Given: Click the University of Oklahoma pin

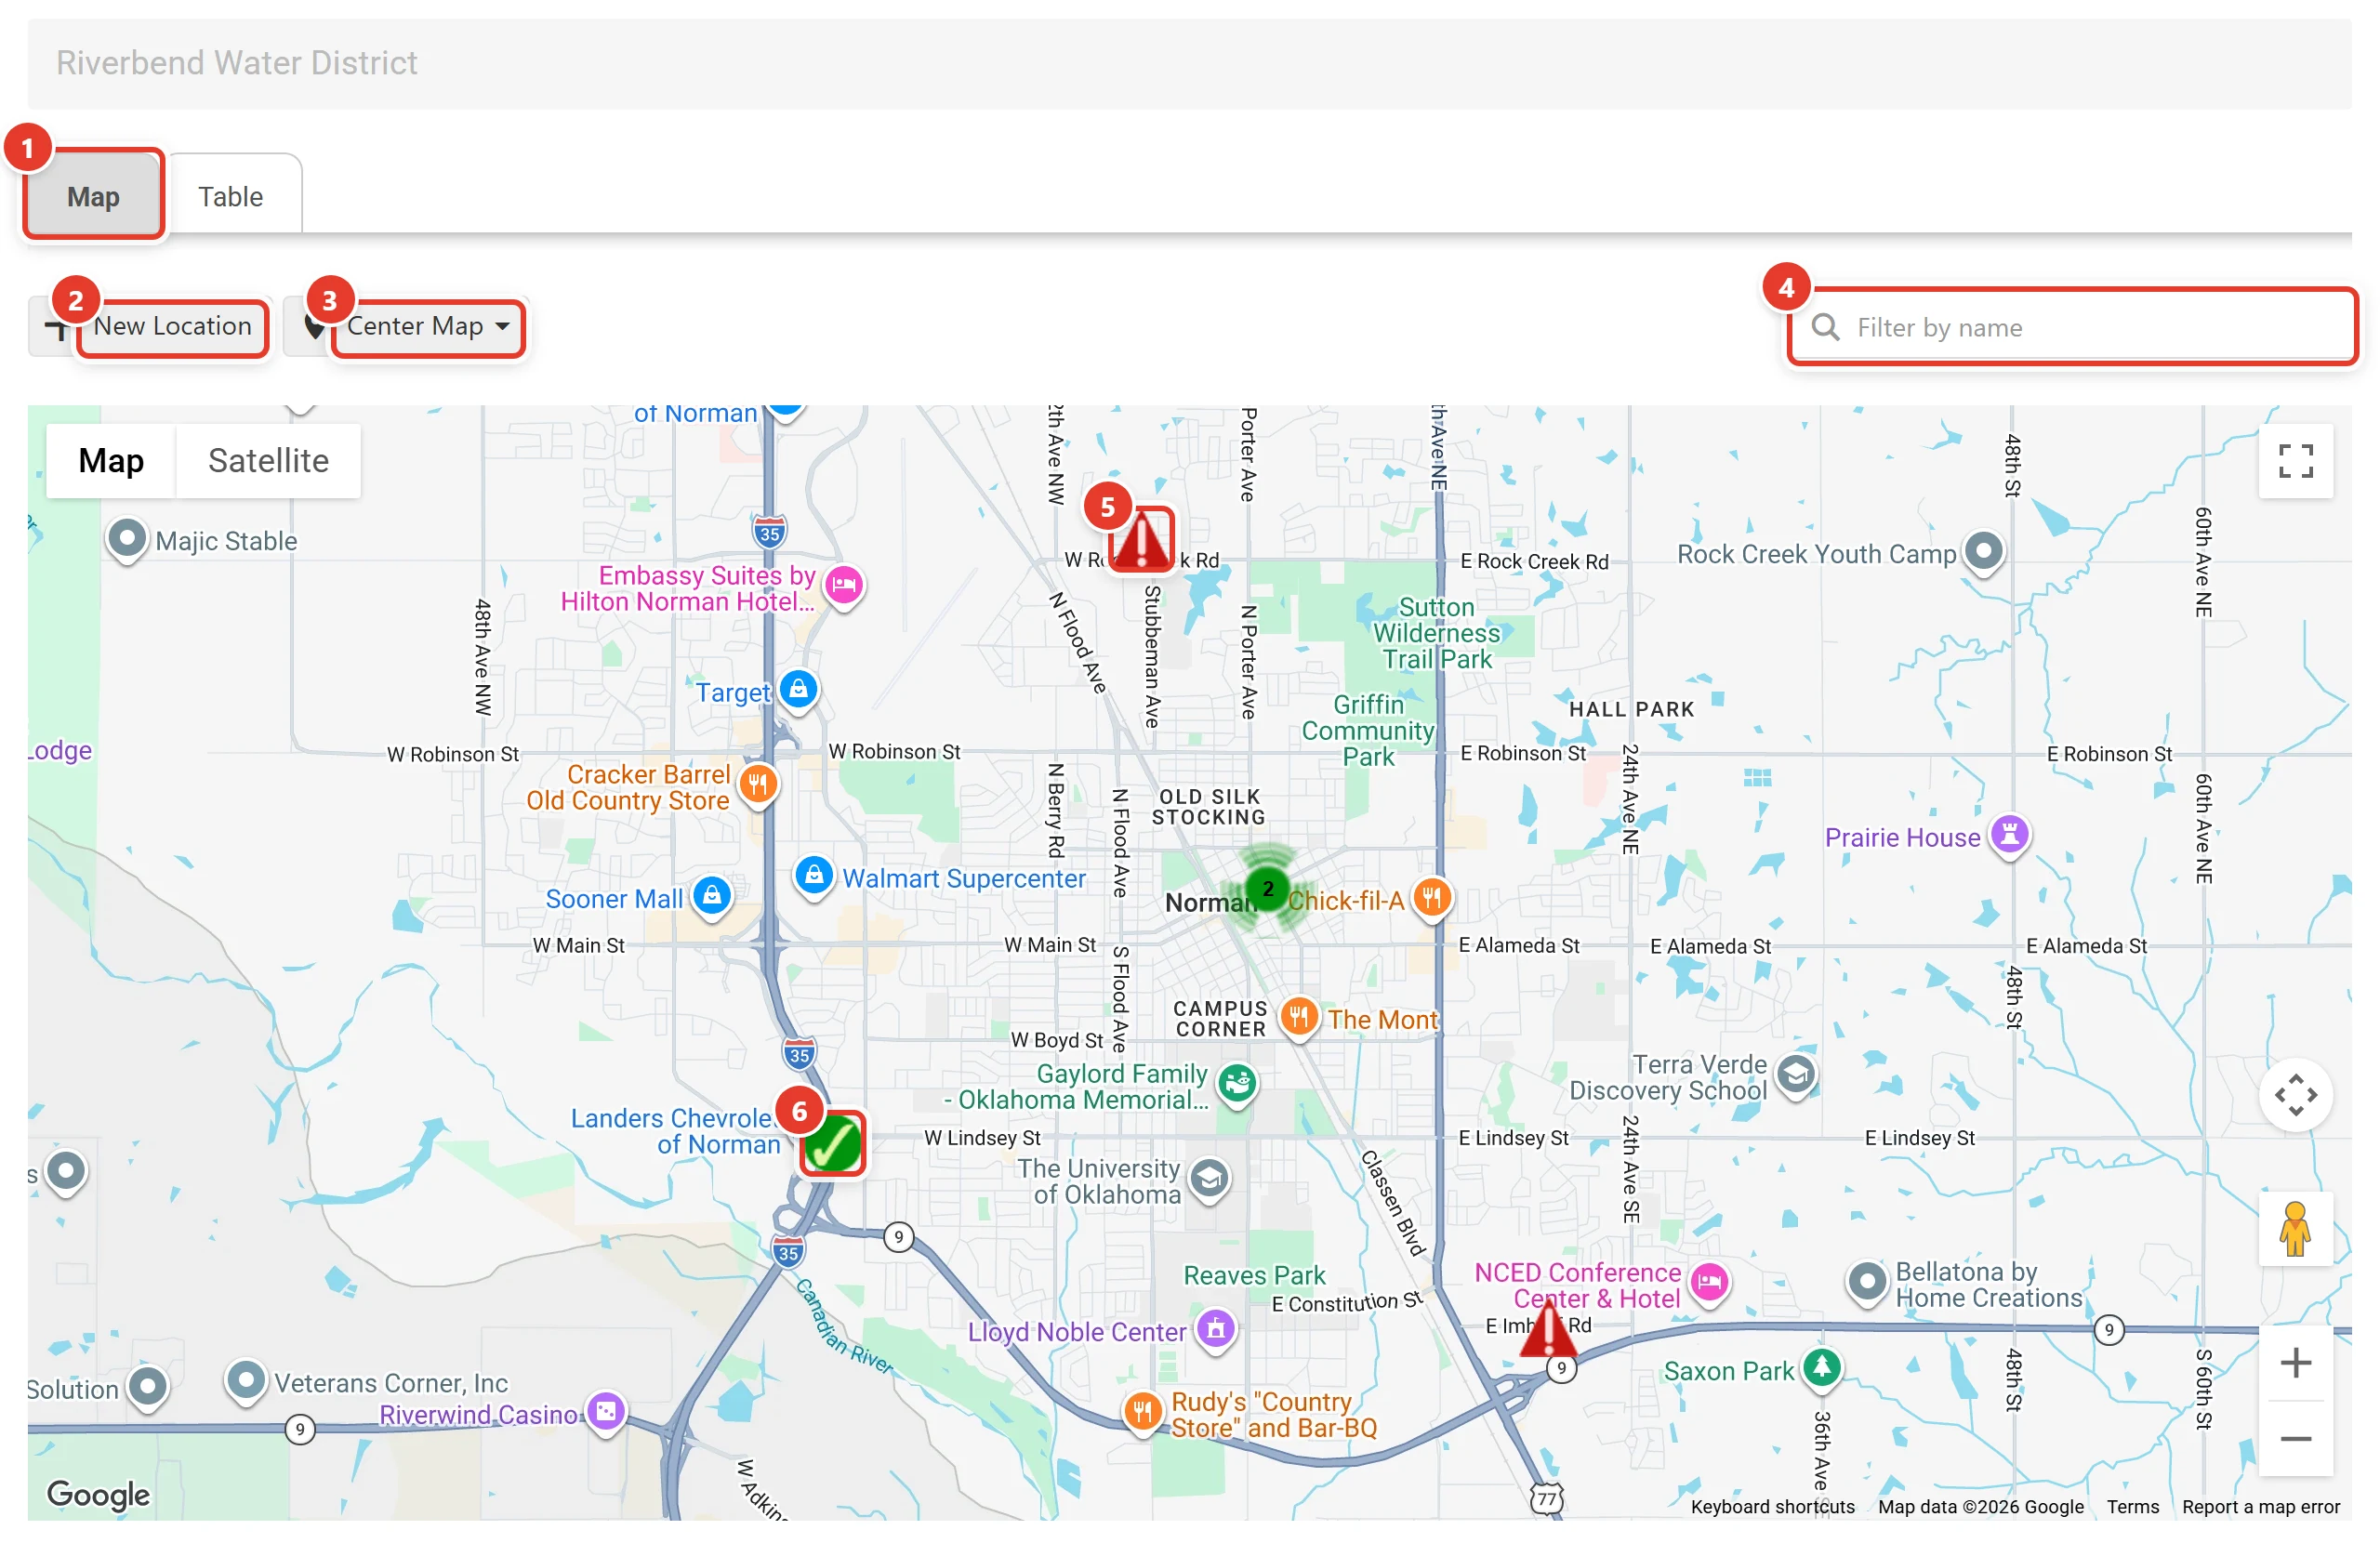Looking at the screenshot, I should coord(1209,1180).
